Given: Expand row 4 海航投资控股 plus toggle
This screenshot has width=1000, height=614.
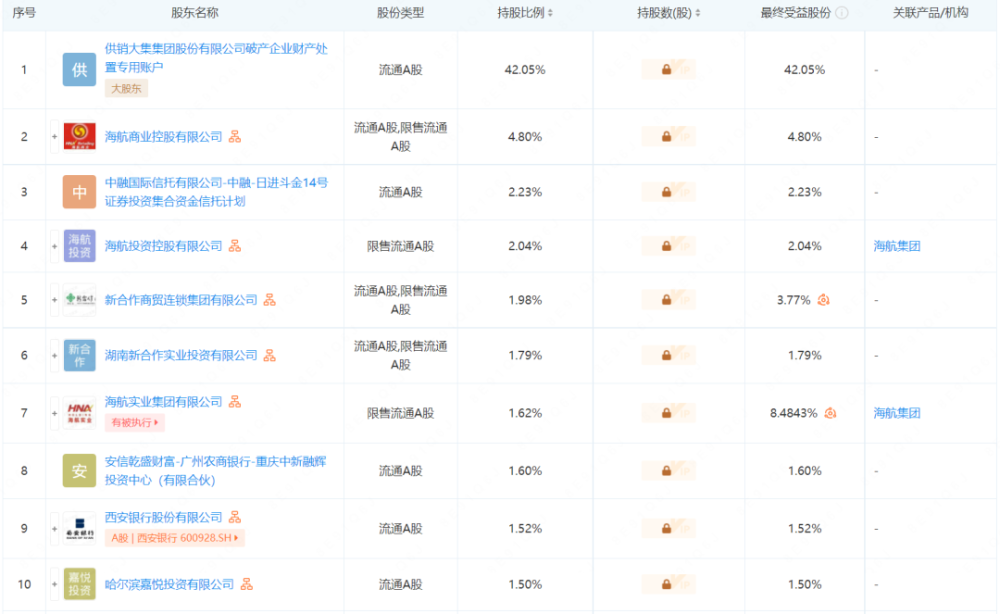Looking at the screenshot, I should [54, 246].
